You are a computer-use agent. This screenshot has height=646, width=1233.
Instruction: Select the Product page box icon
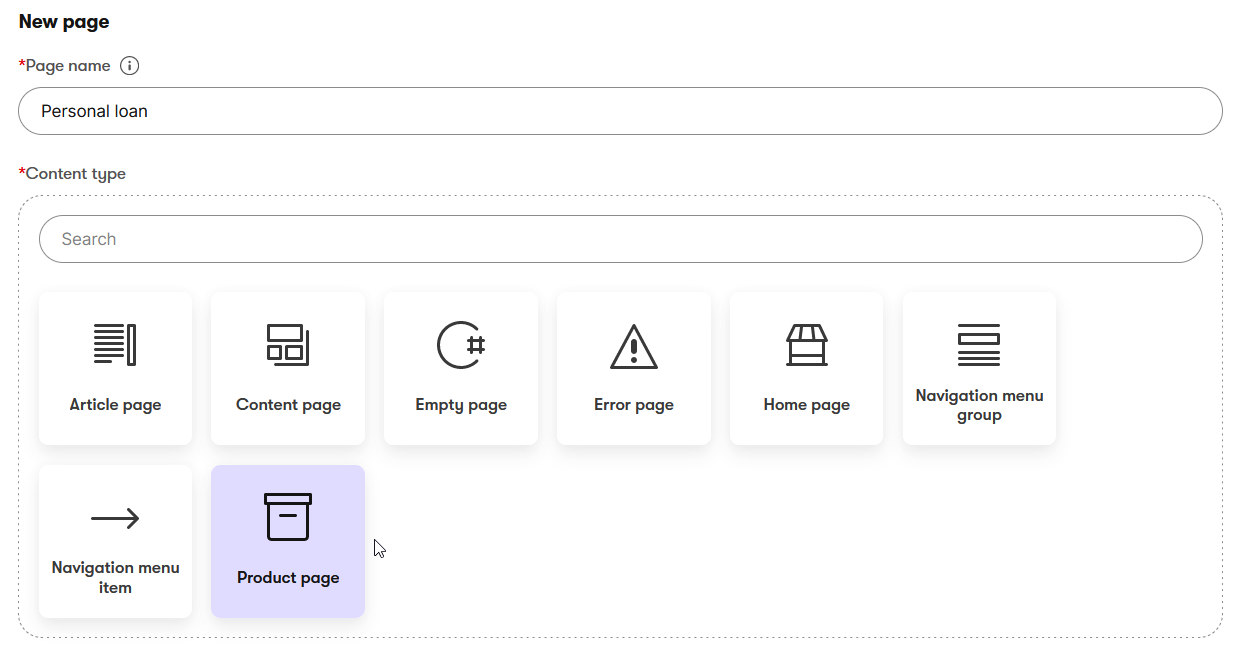(x=288, y=517)
